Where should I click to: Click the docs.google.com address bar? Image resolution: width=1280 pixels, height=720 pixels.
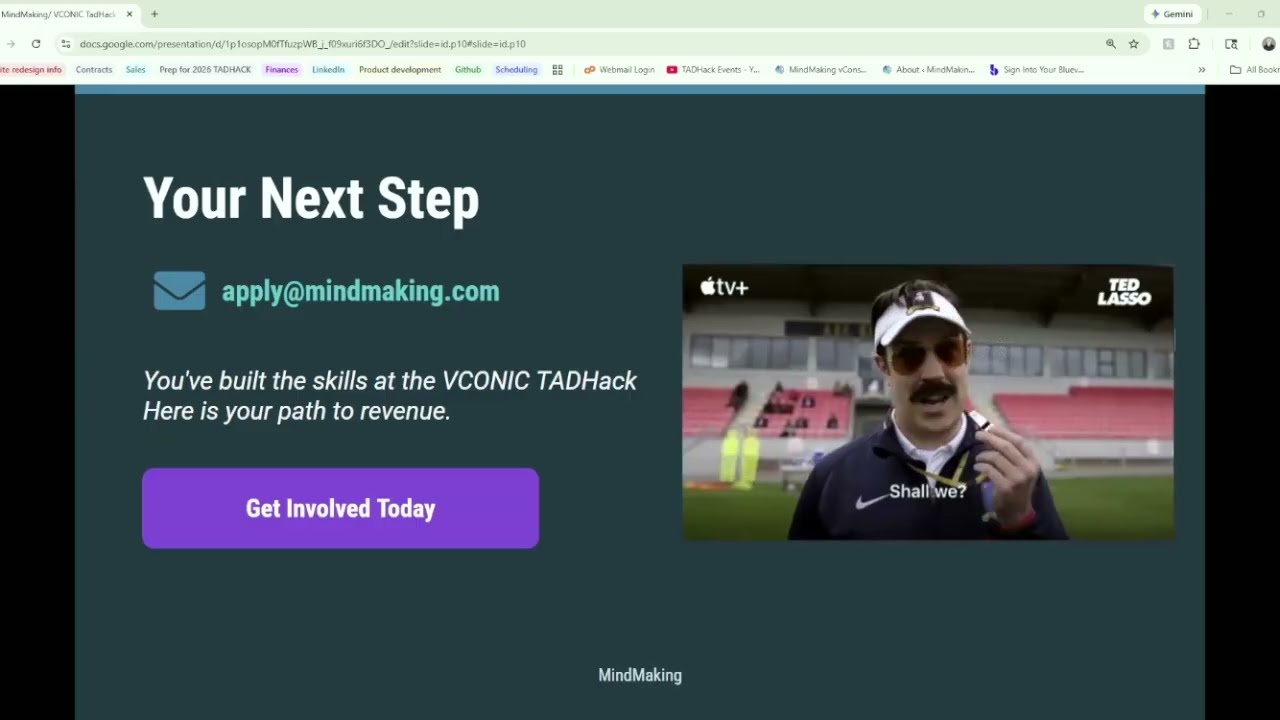[580, 44]
